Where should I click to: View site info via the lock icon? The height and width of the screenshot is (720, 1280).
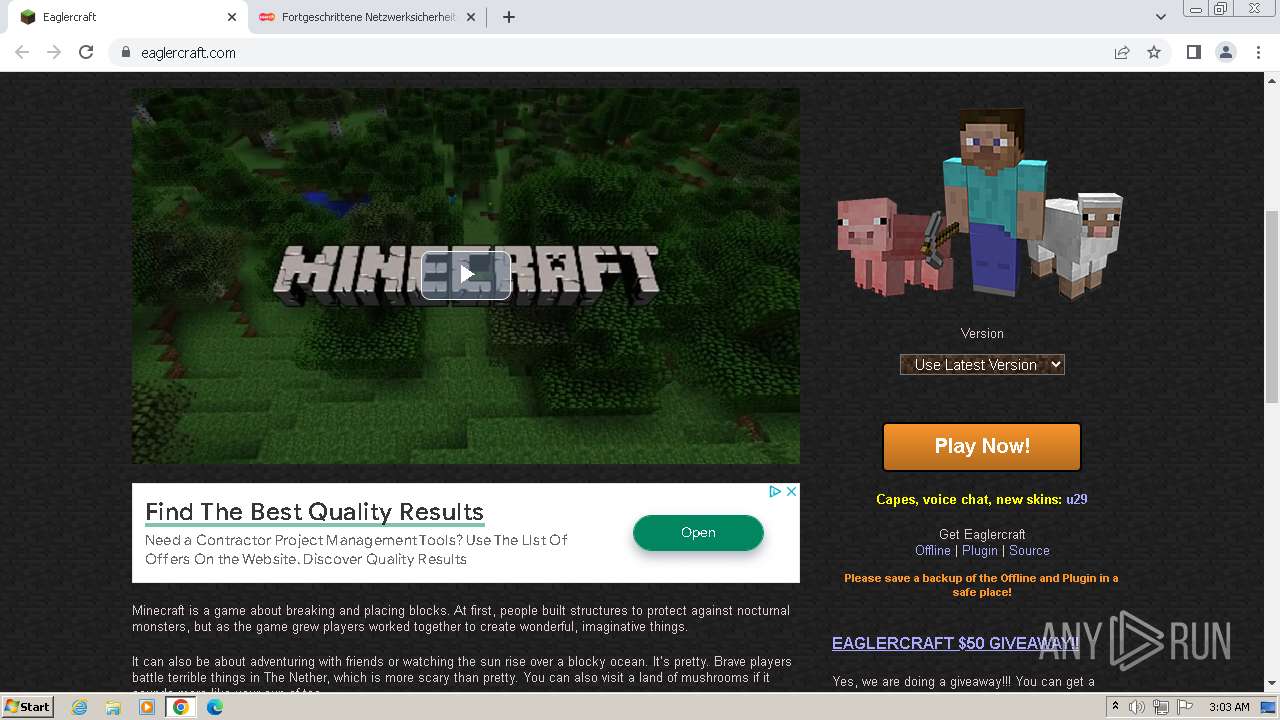coord(126,52)
